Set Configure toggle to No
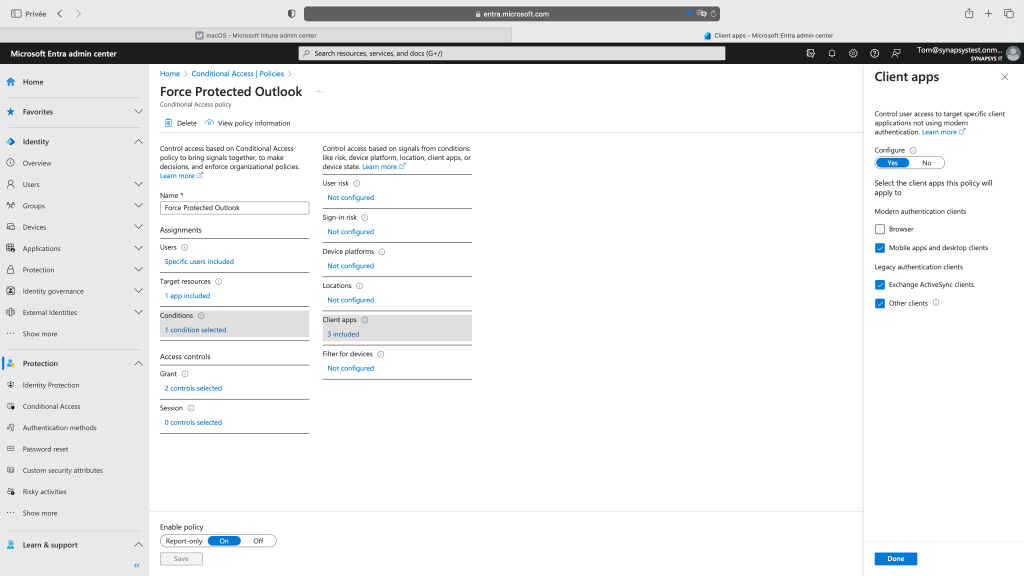Screen dimensions: 1024x576 pyautogui.click(x=926, y=163)
